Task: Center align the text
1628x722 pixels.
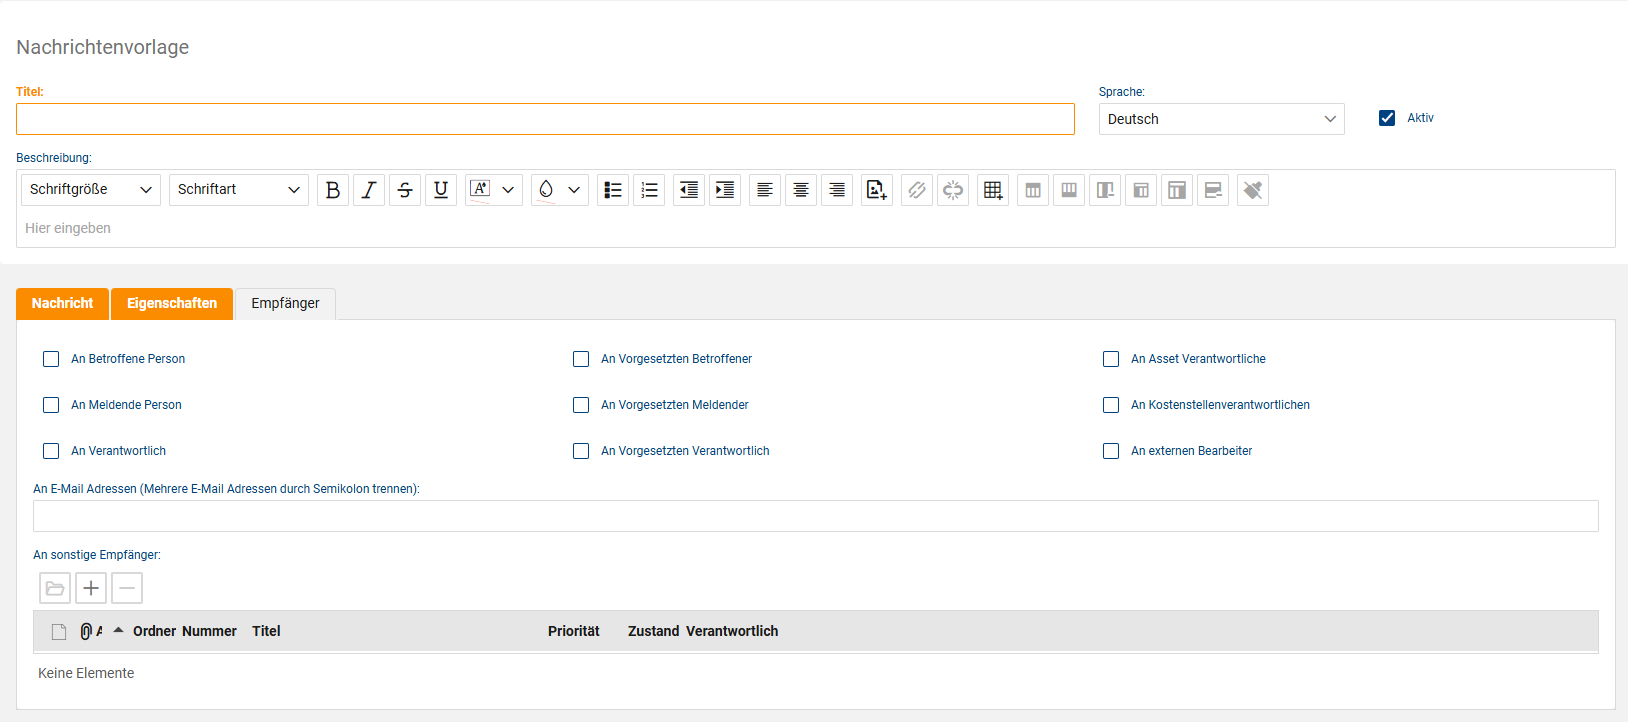Action: coord(801,190)
